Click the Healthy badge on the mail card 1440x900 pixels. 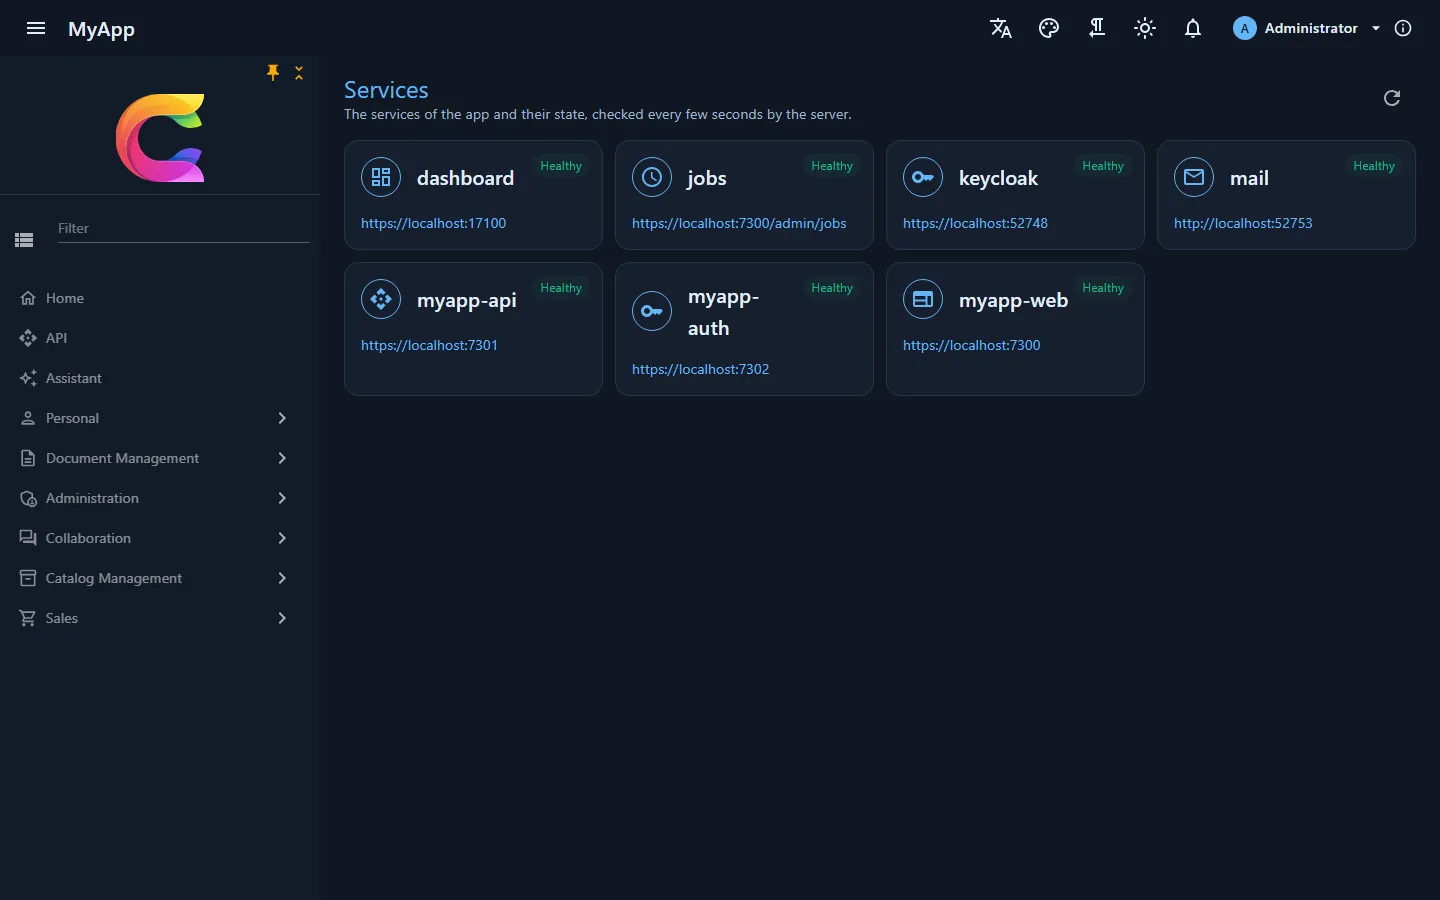[1374, 166]
